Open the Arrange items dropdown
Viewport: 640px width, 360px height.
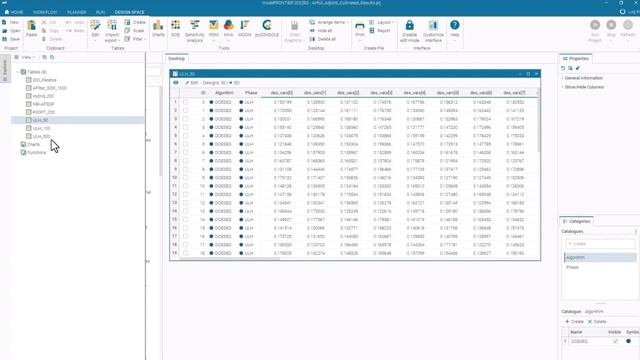click(329, 22)
